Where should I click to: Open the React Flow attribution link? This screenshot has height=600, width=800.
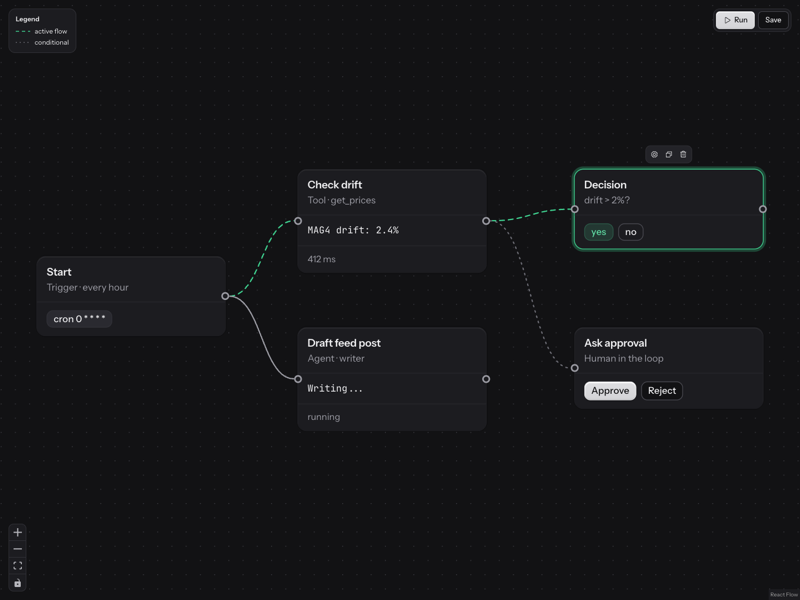pos(784,594)
